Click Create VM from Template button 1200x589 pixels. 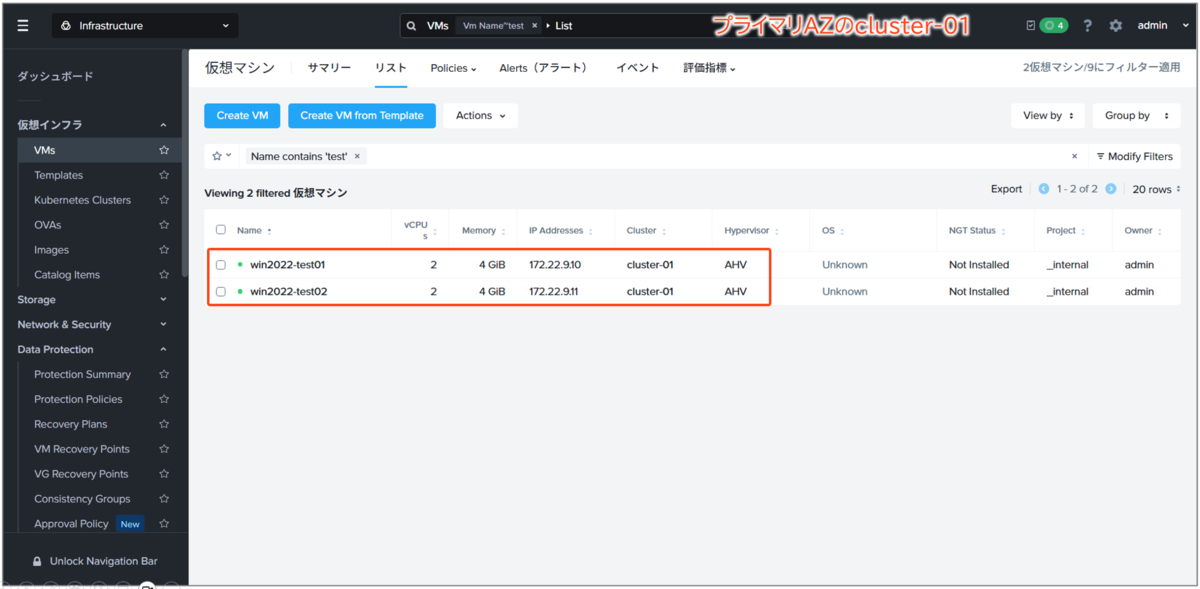[x=362, y=116]
